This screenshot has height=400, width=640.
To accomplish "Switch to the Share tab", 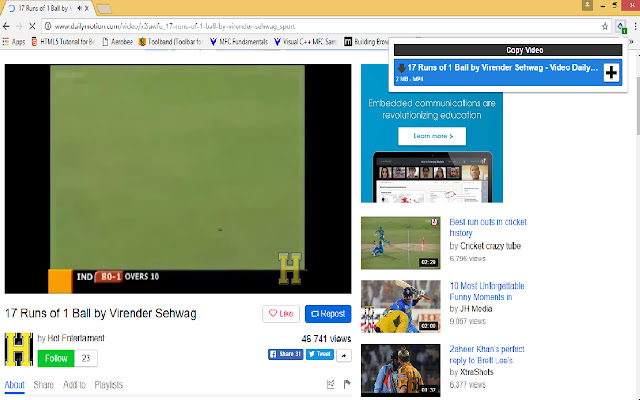I will [x=43, y=385].
